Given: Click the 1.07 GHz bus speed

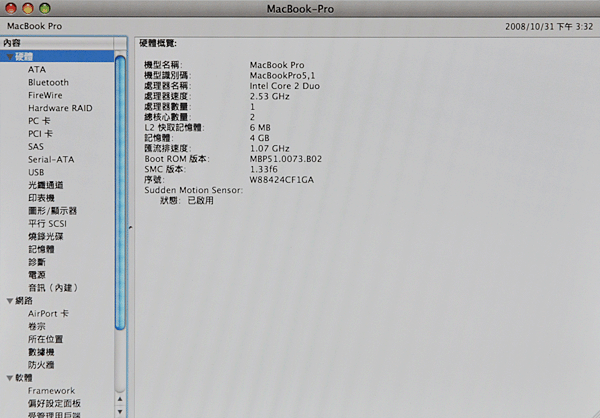Looking at the screenshot, I should 269,149.
